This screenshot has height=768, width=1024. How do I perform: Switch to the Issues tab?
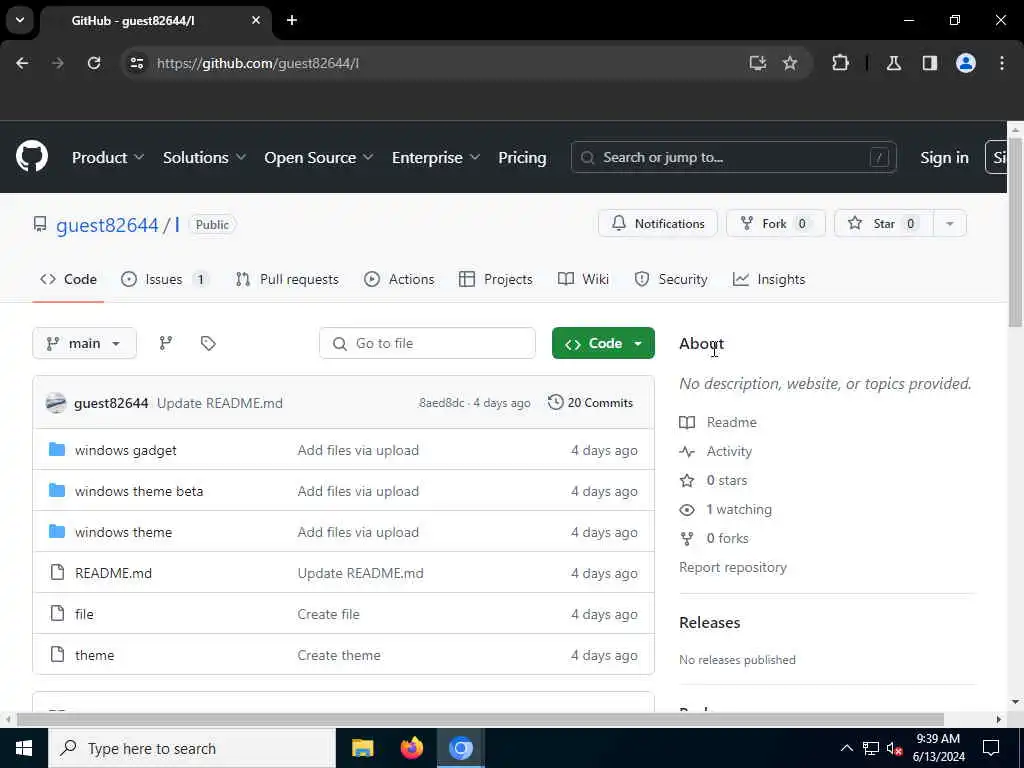point(165,279)
